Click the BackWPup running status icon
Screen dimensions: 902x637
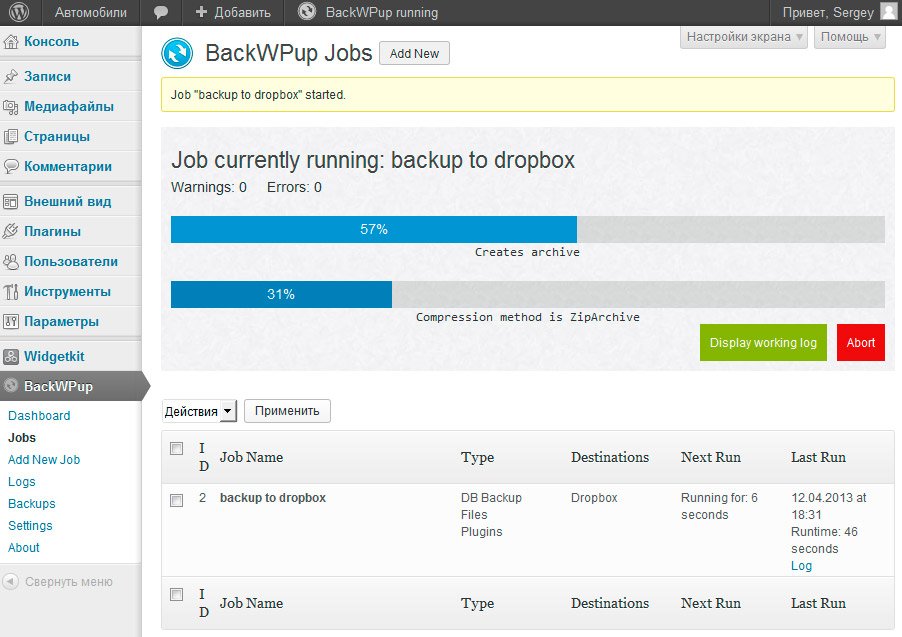coord(307,12)
